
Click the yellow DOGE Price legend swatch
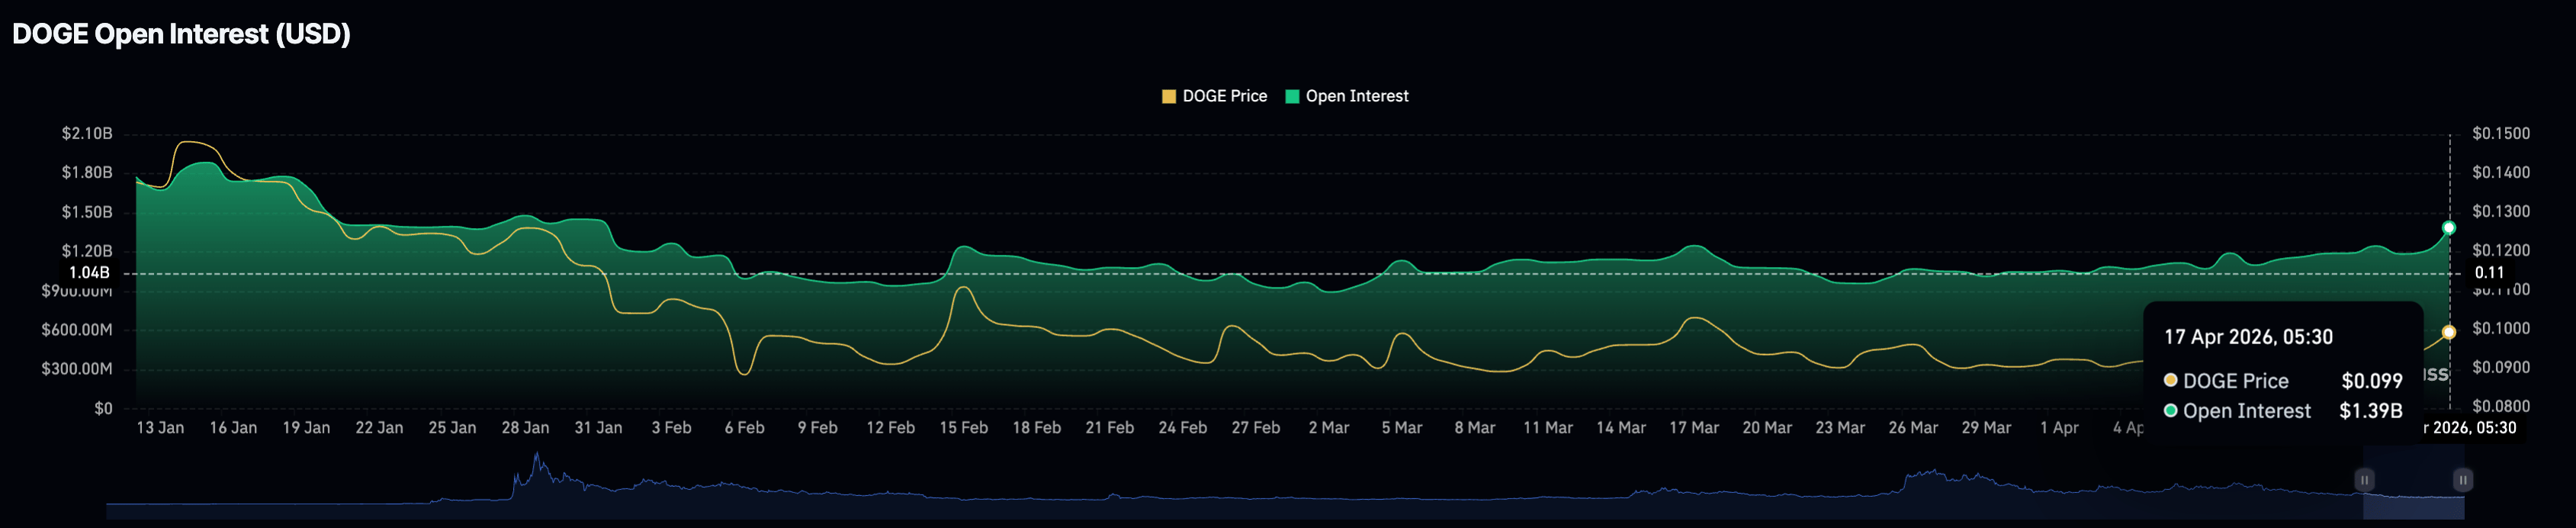pos(1168,96)
